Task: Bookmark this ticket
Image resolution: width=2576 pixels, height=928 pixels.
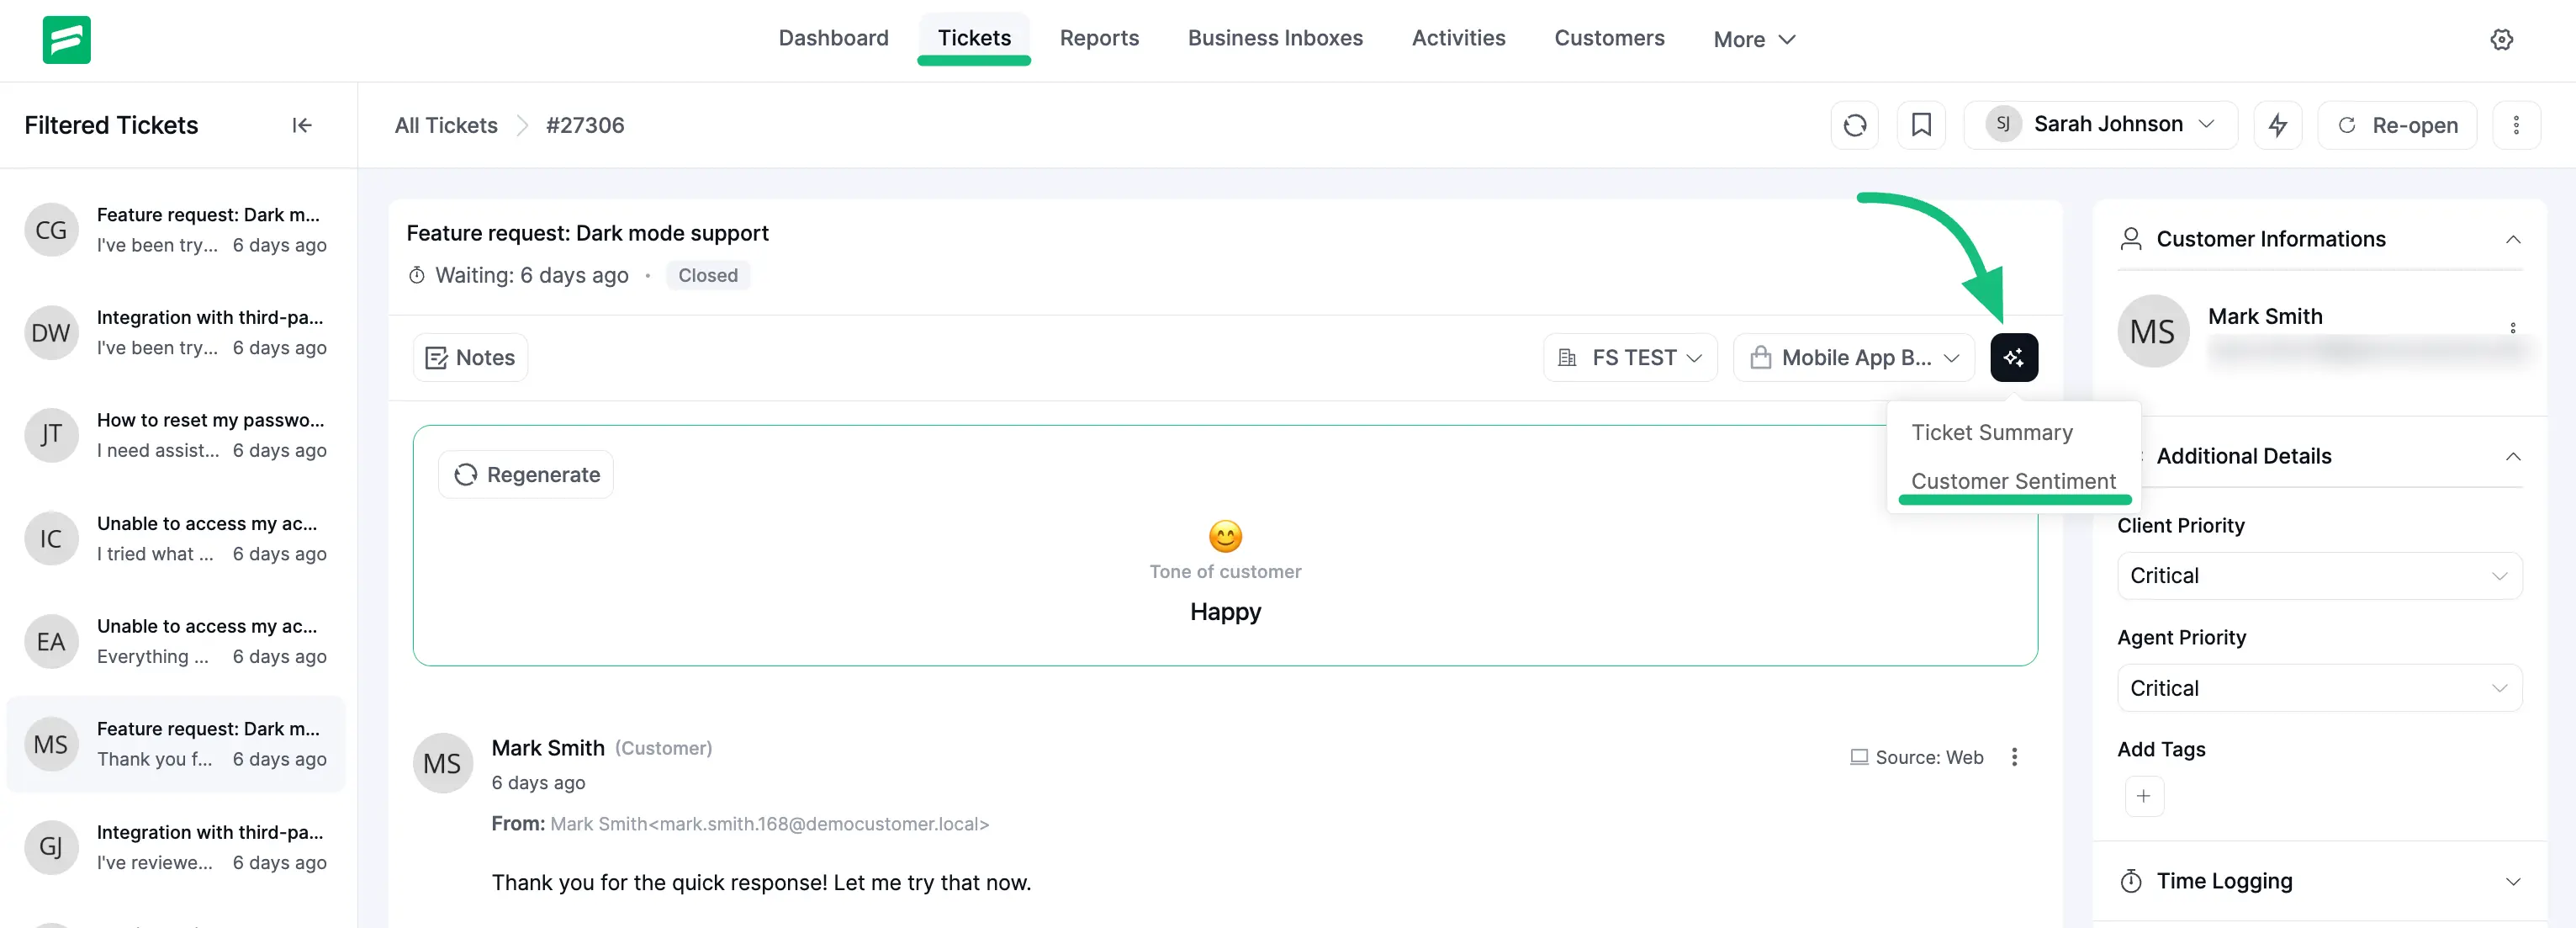Action: [x=1920, y=125]
